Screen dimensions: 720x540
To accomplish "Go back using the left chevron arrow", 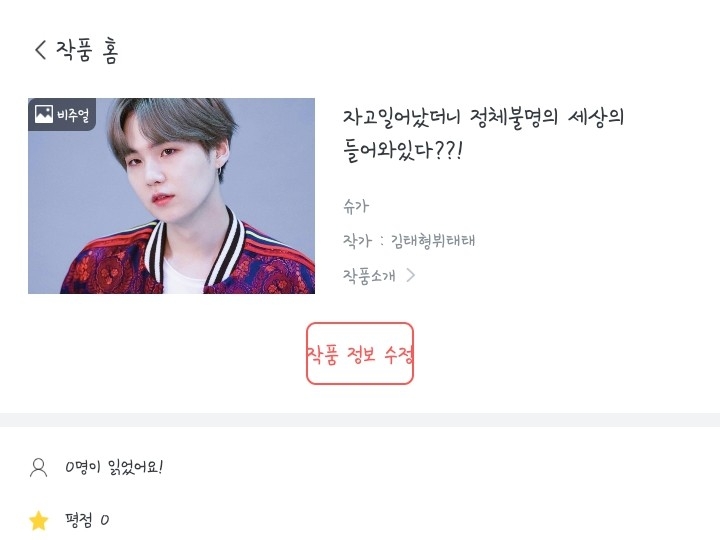I will (40, 49).
